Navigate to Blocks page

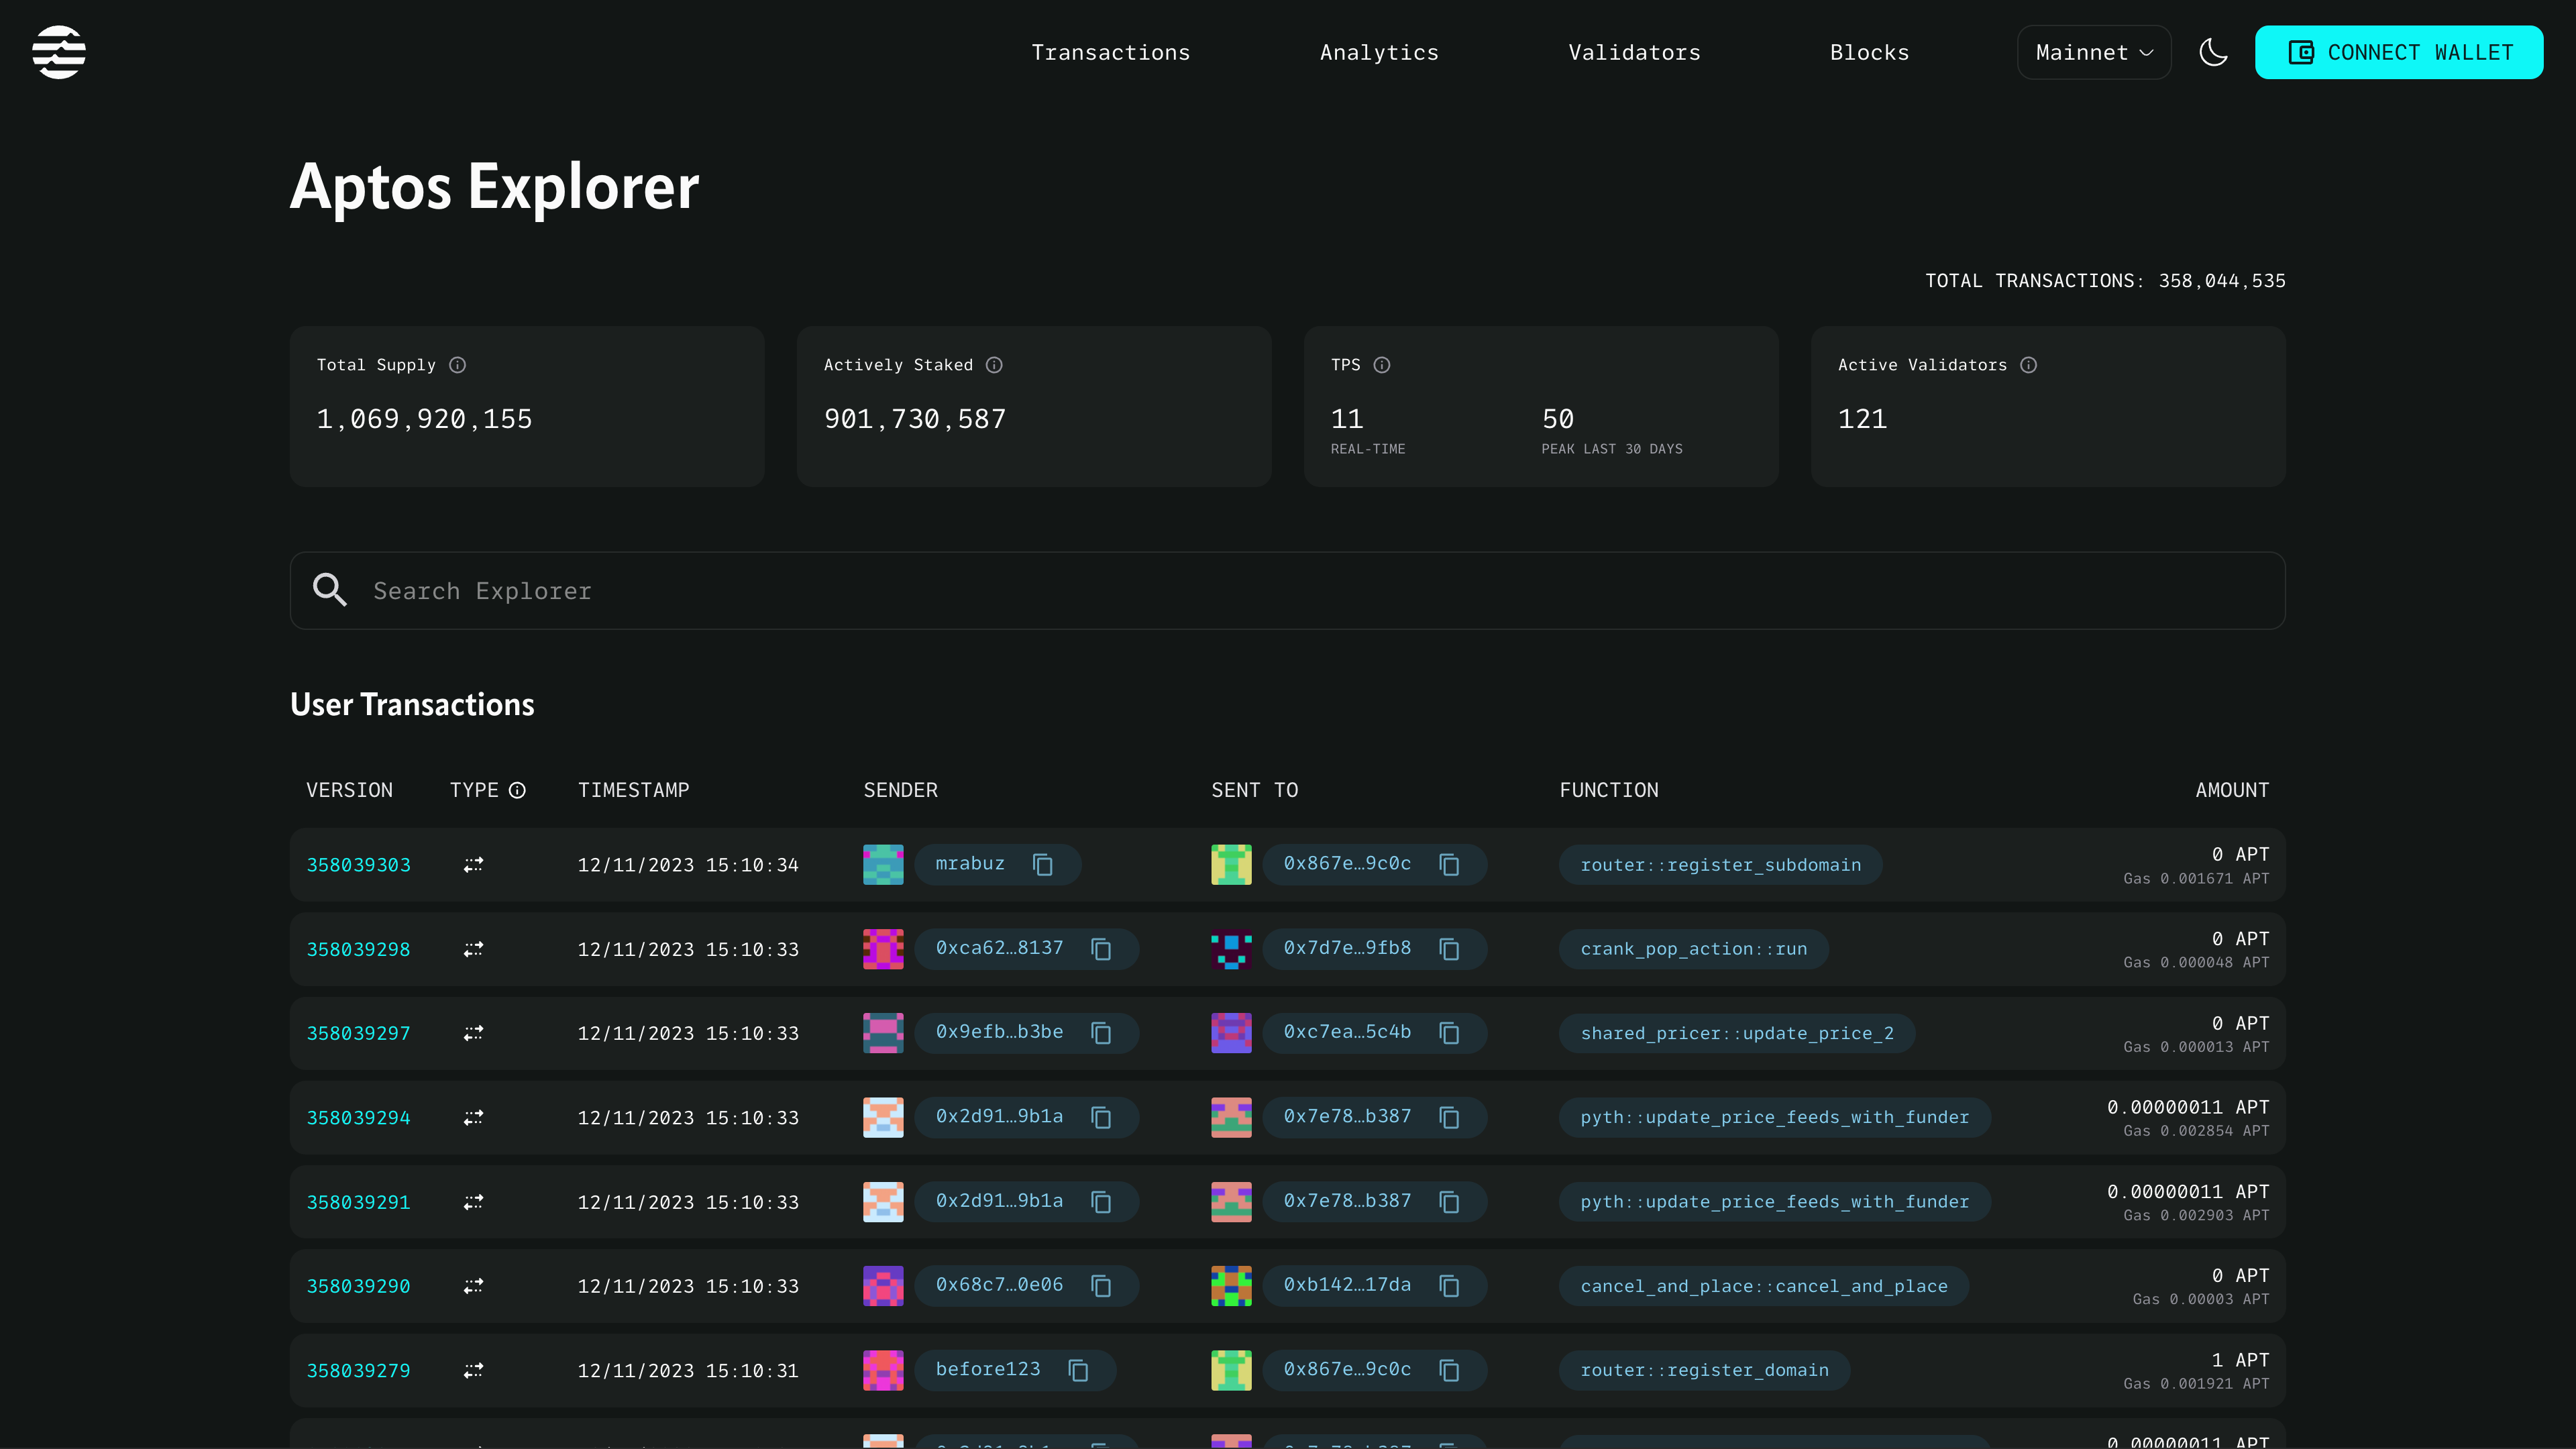tap(1869, 52)
